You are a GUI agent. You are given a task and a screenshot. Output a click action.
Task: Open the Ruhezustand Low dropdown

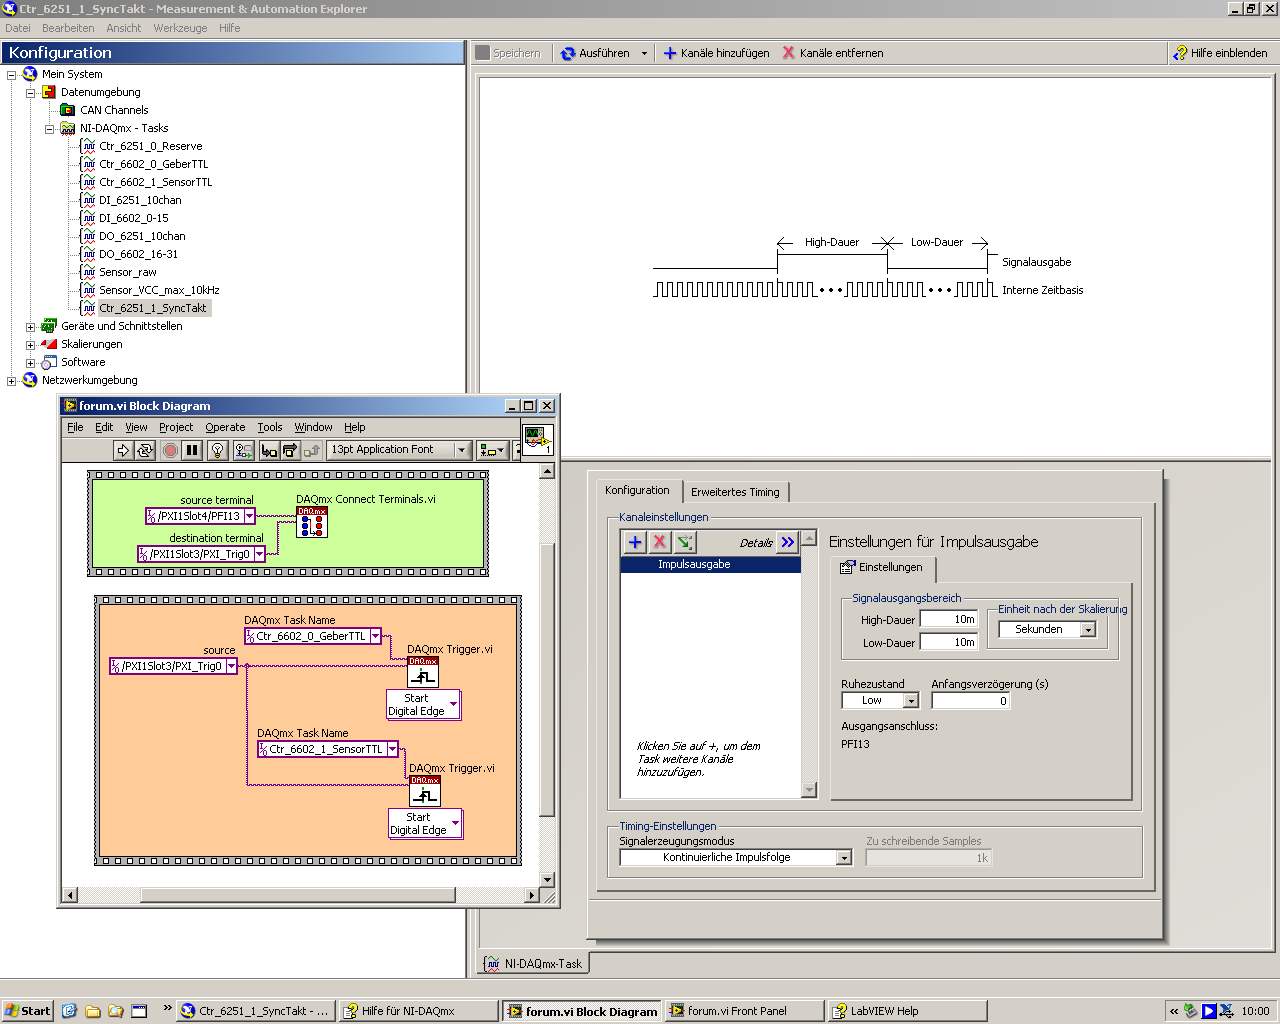[x=910, y=701]
